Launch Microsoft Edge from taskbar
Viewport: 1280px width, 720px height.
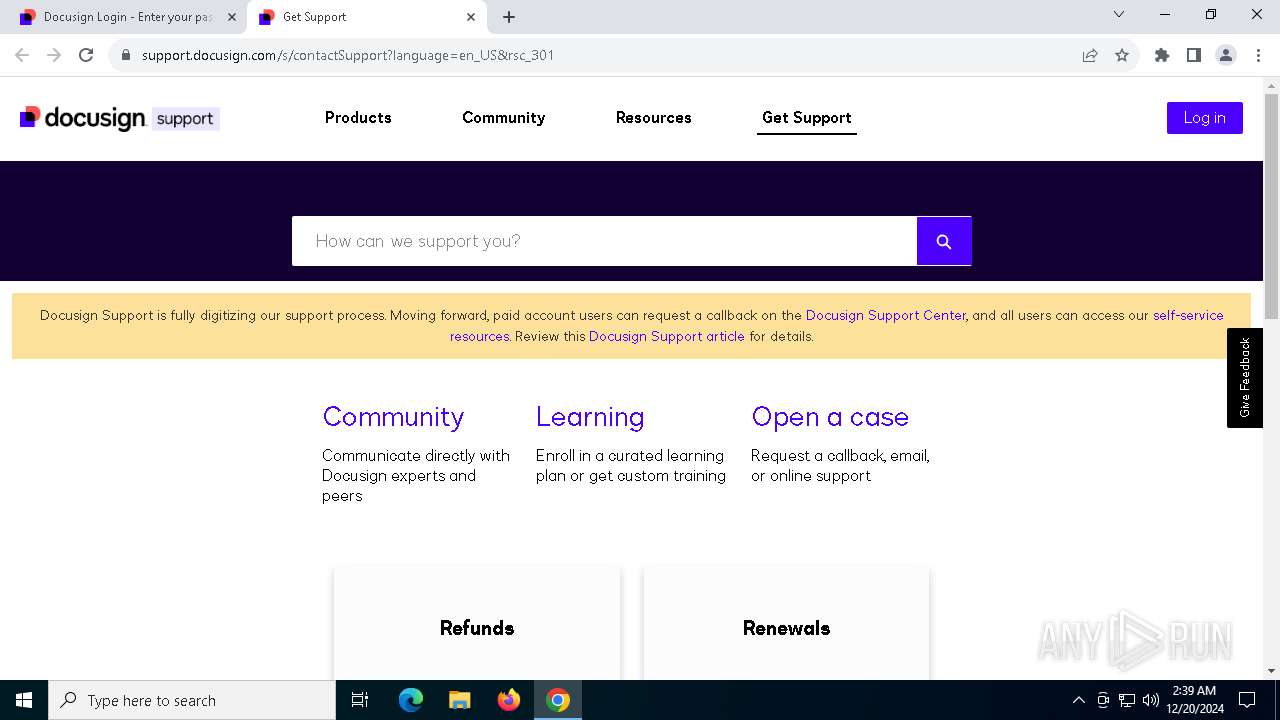click(x=411, y=700)
